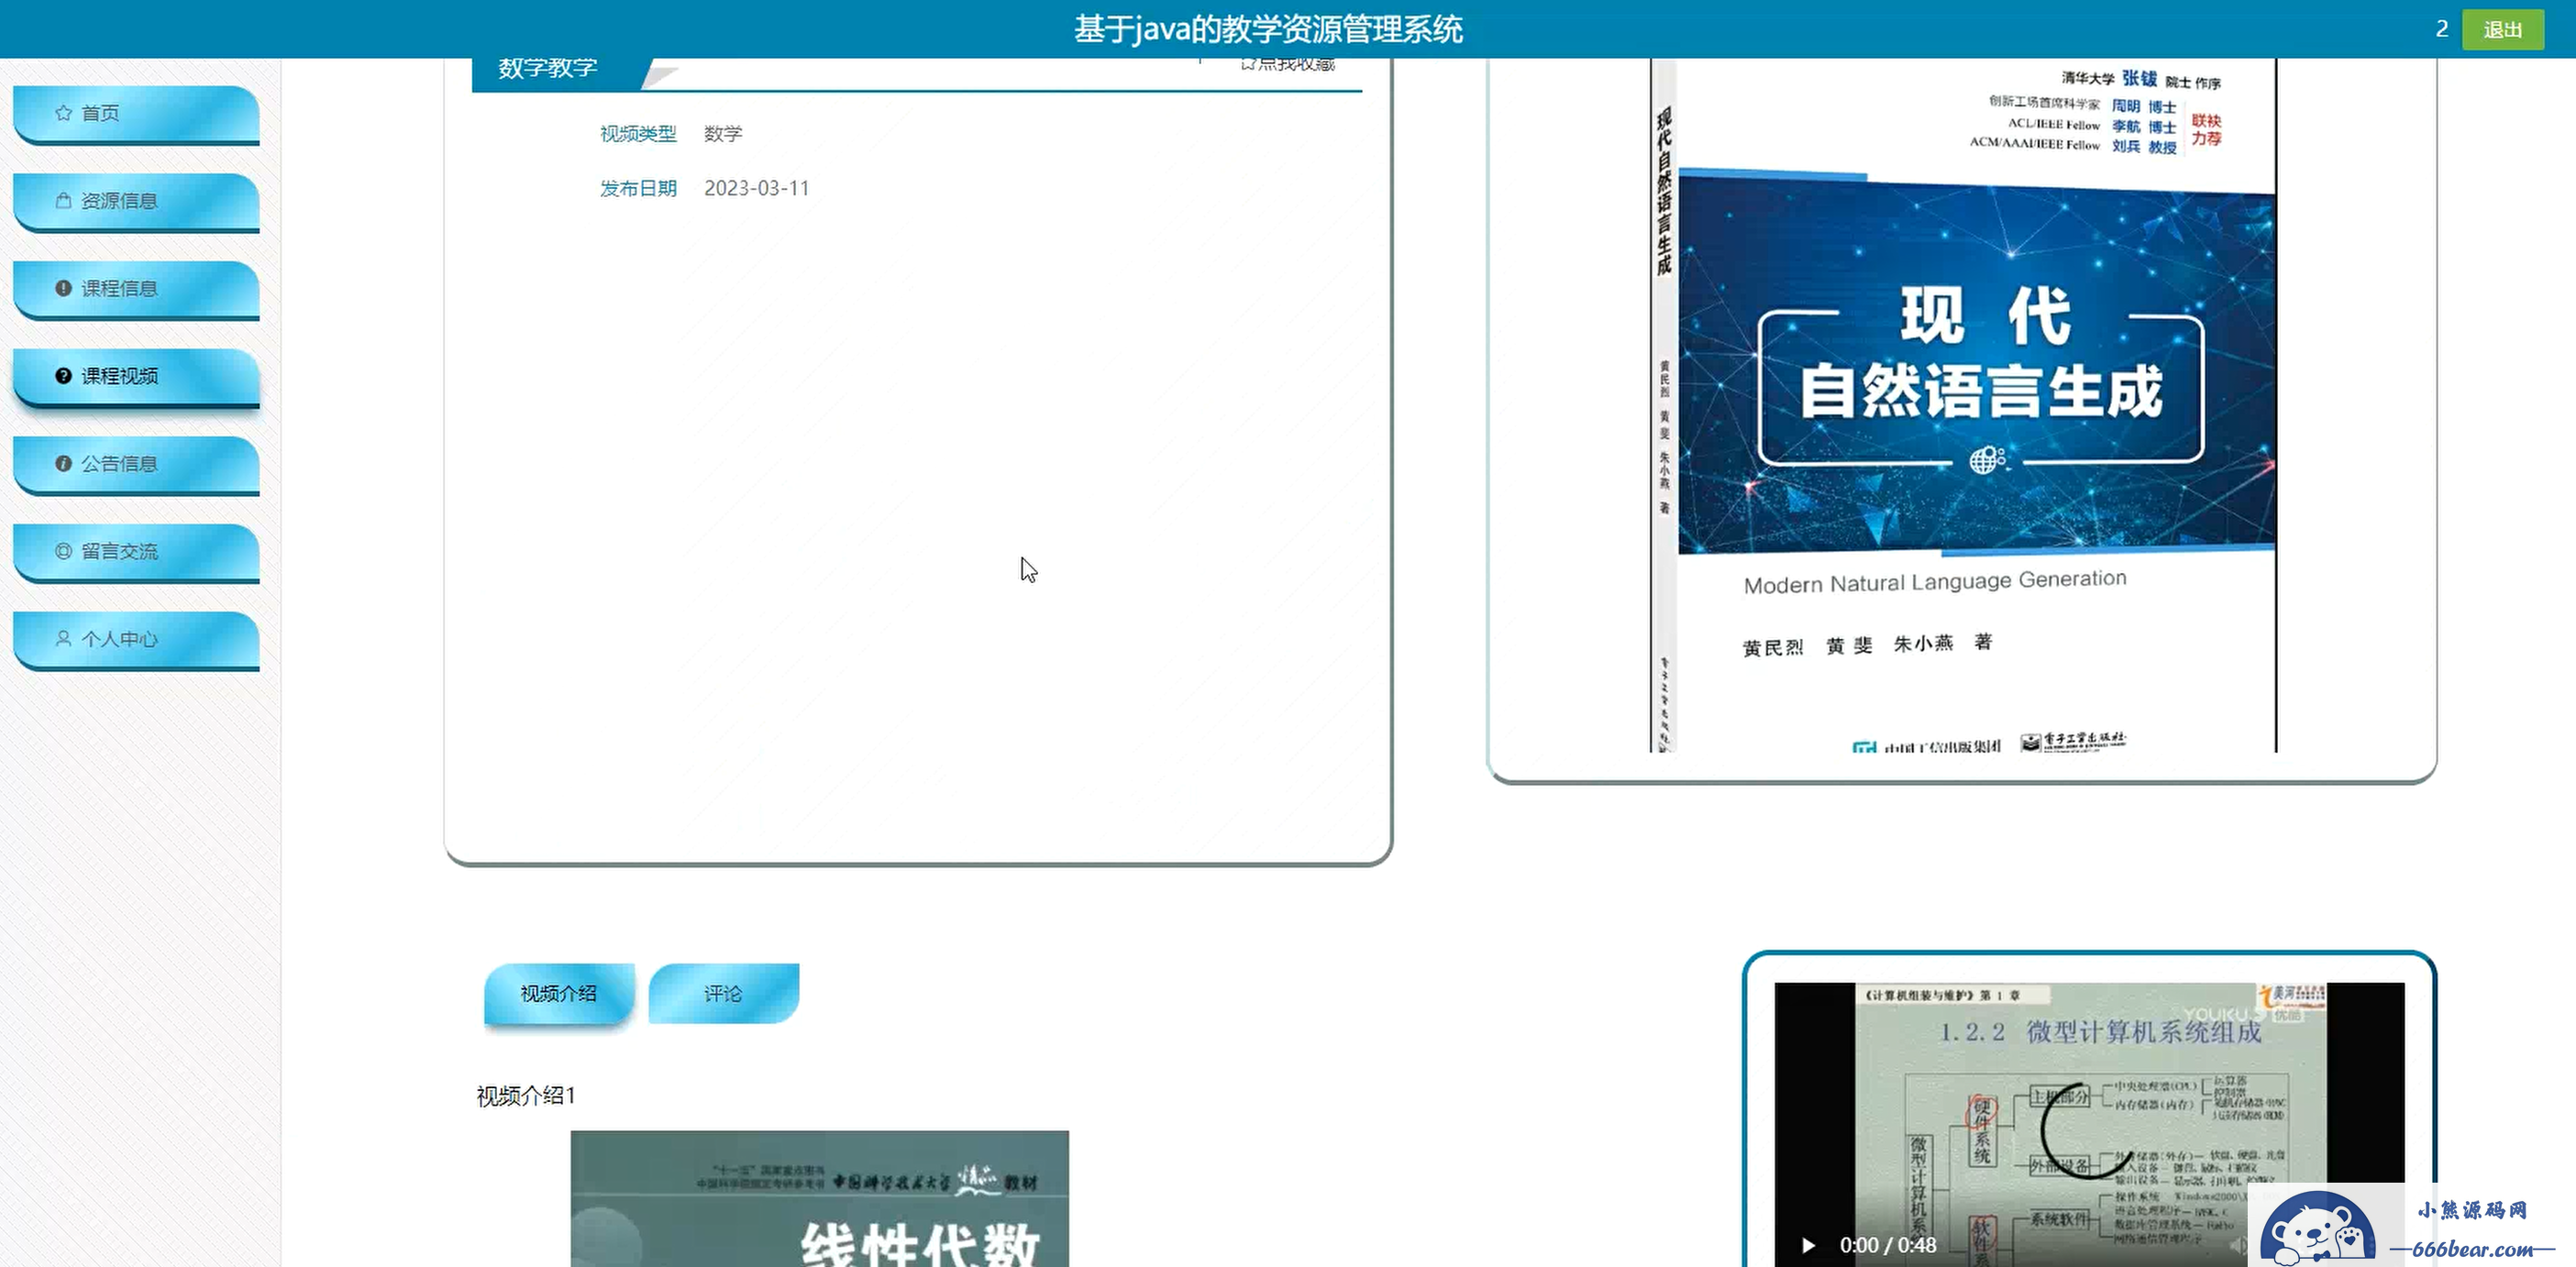2576x1267 pixels.
Task: Click the 0:00 / 0:48 video time
Action: tap(1887, 1245)
